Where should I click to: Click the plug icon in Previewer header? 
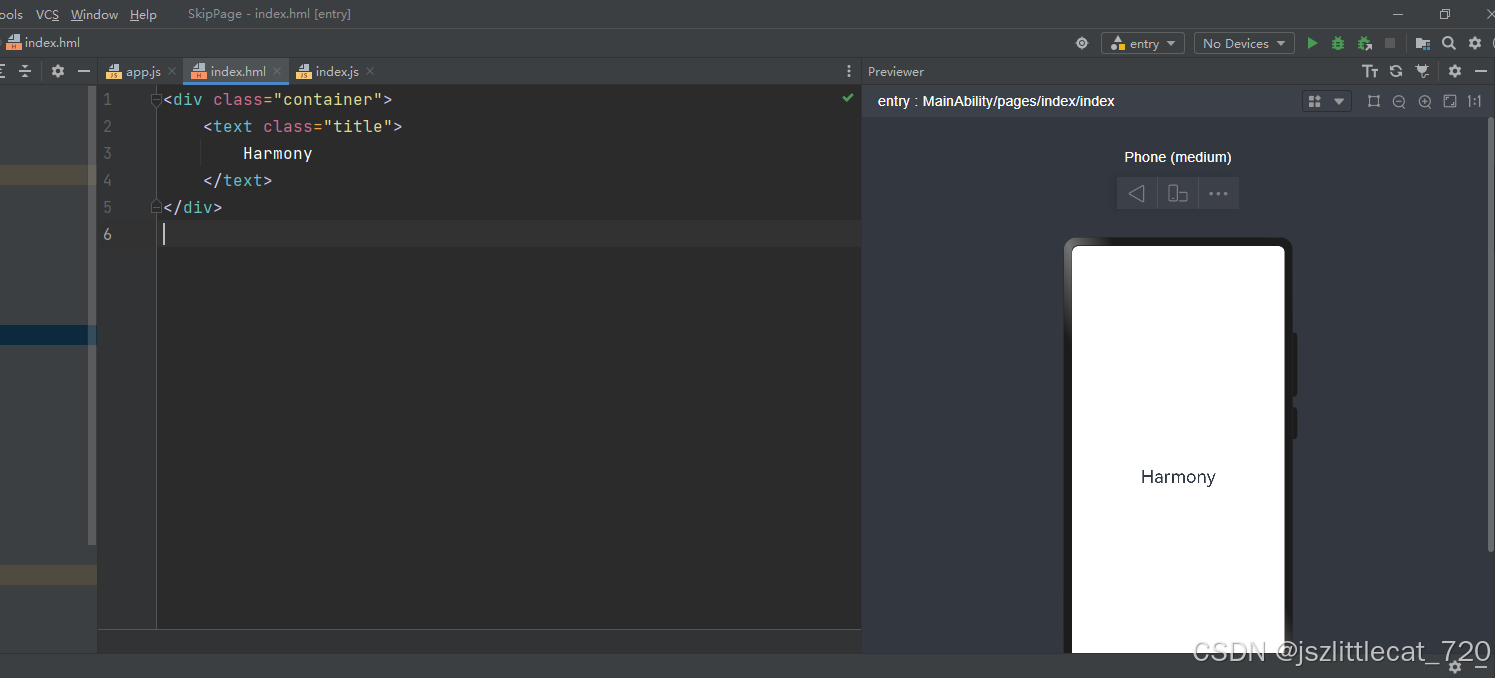tap(1423, 71)
